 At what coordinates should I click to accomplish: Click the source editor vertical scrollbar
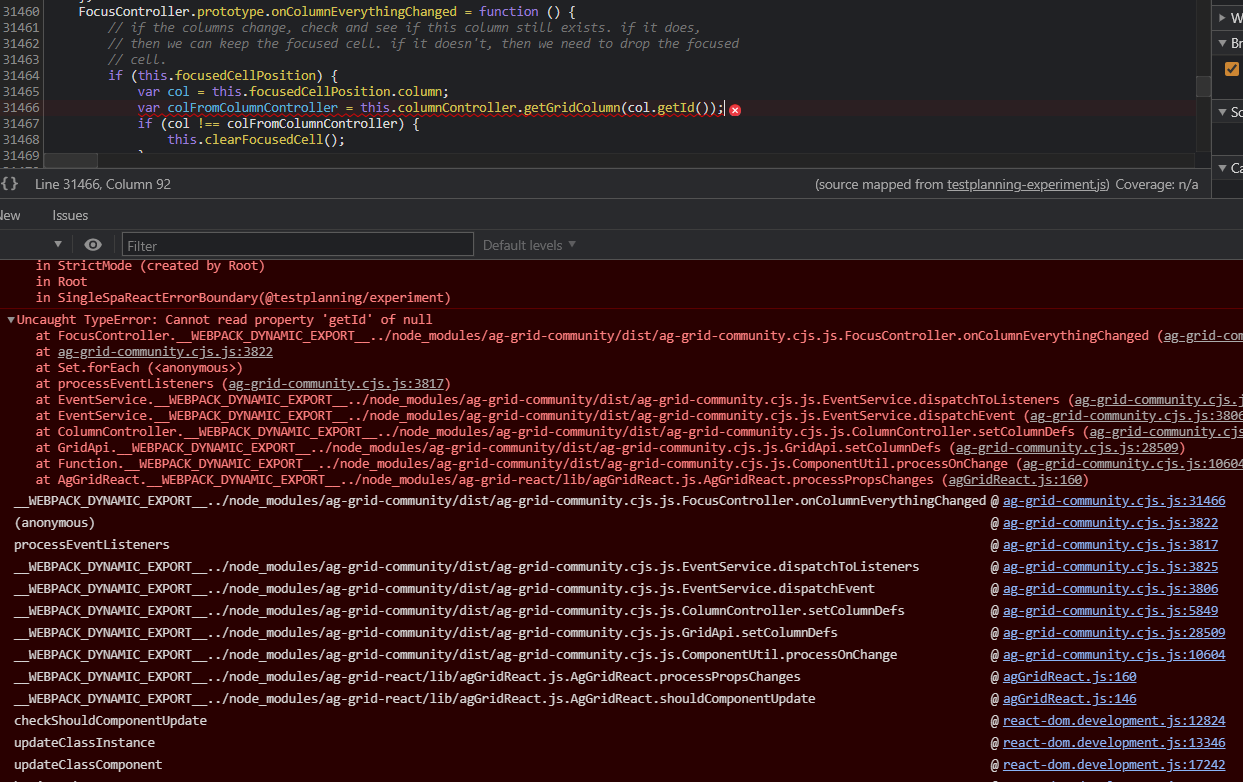[x=1205, y=85]
